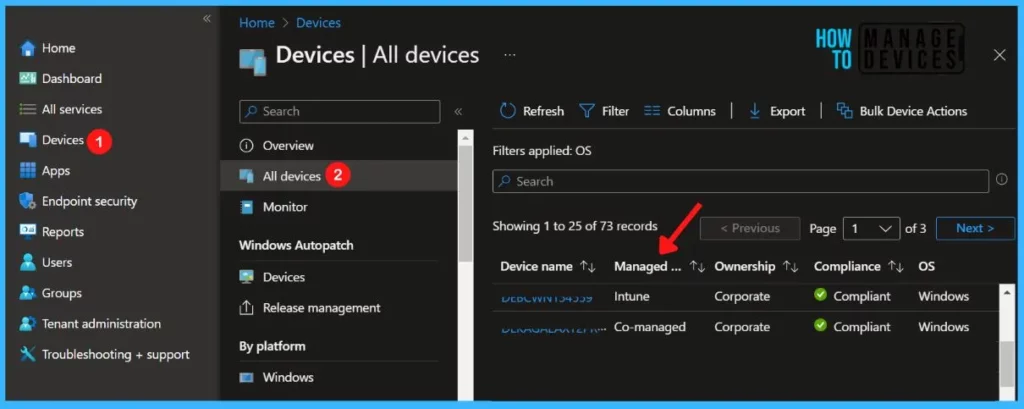Click the 'Filters applied: OS' text

[x=542, y=151]
